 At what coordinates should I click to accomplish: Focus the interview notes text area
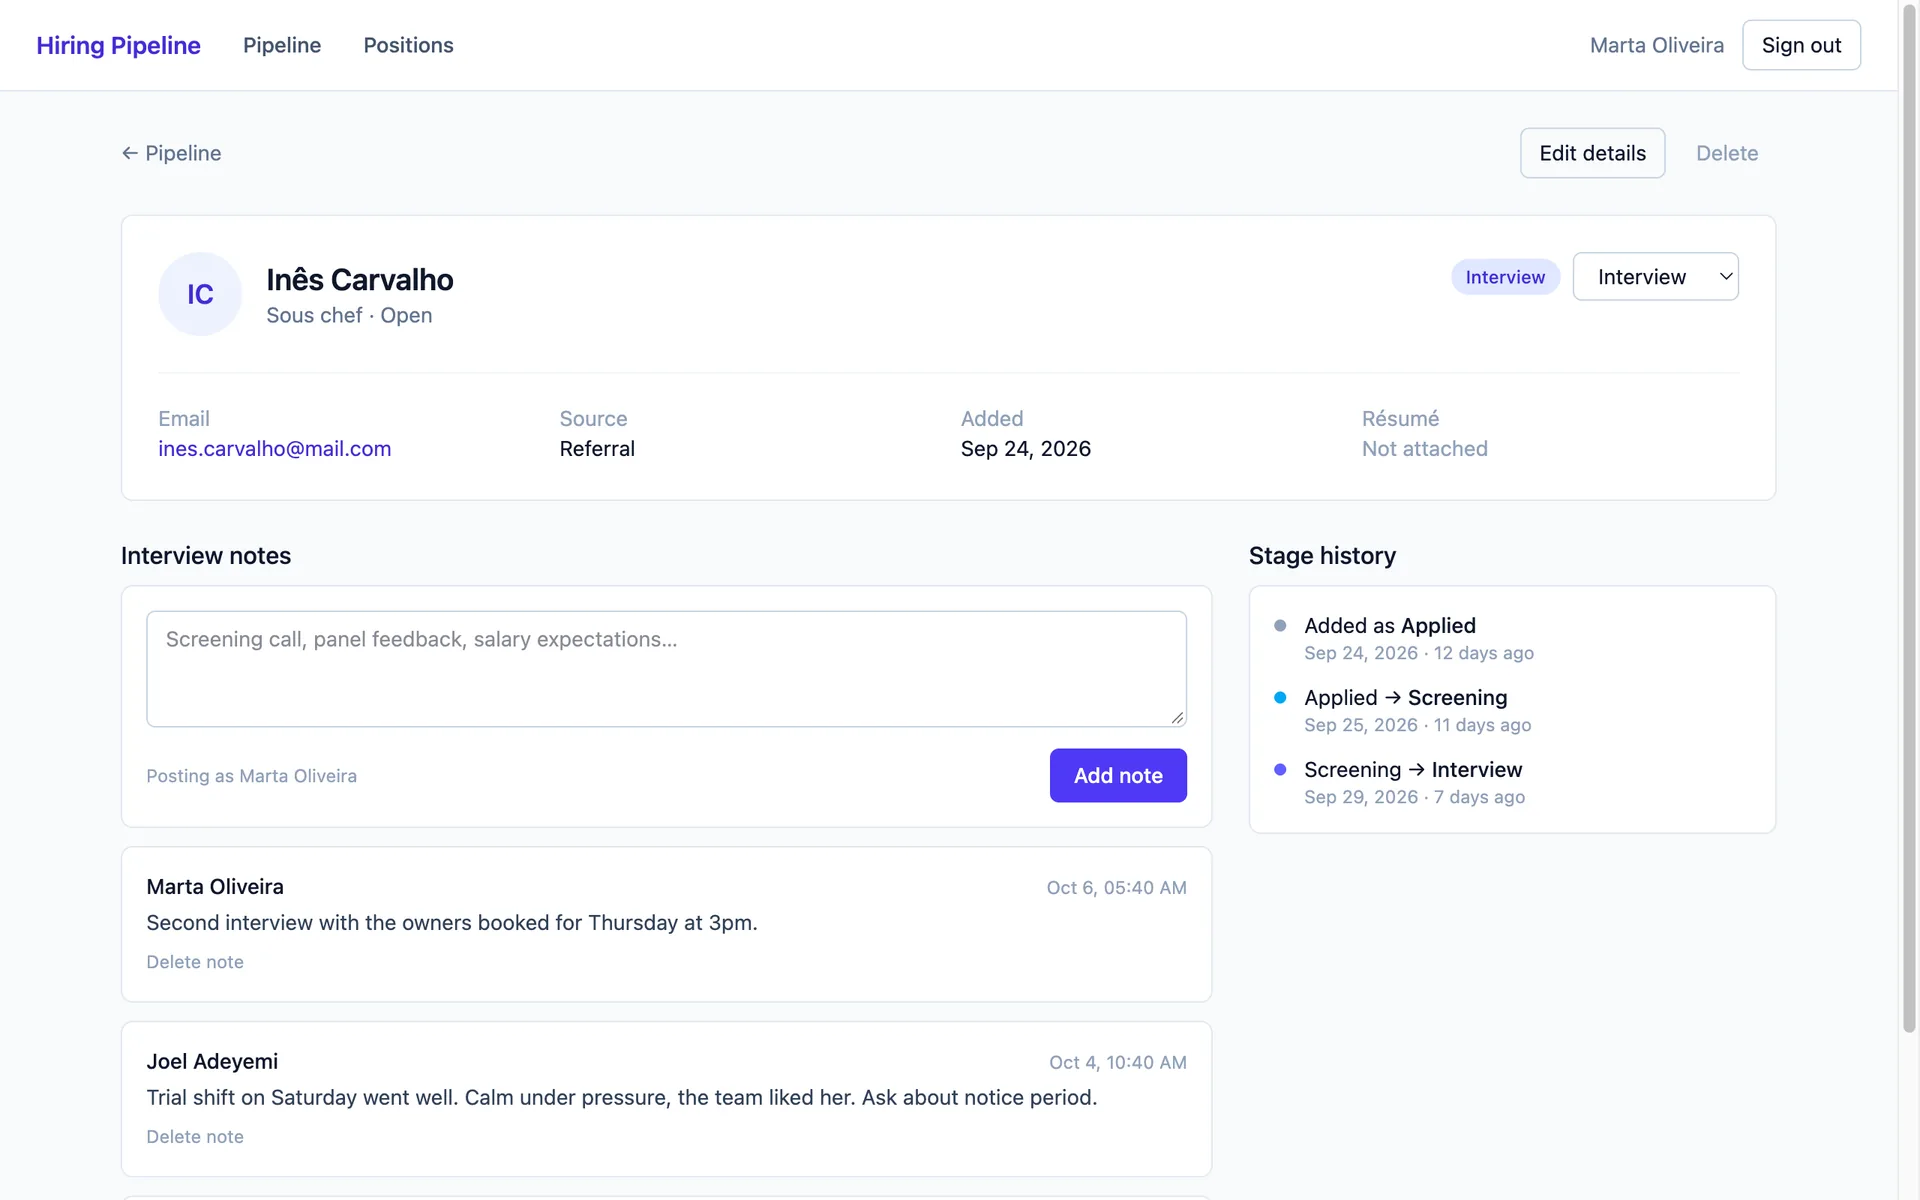pos(666,669)
